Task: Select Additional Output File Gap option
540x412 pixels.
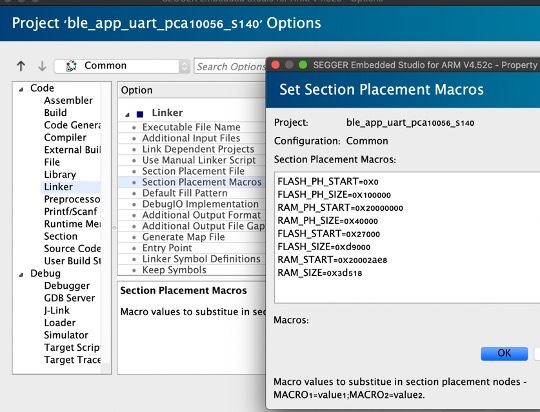Action: point(204,226)
